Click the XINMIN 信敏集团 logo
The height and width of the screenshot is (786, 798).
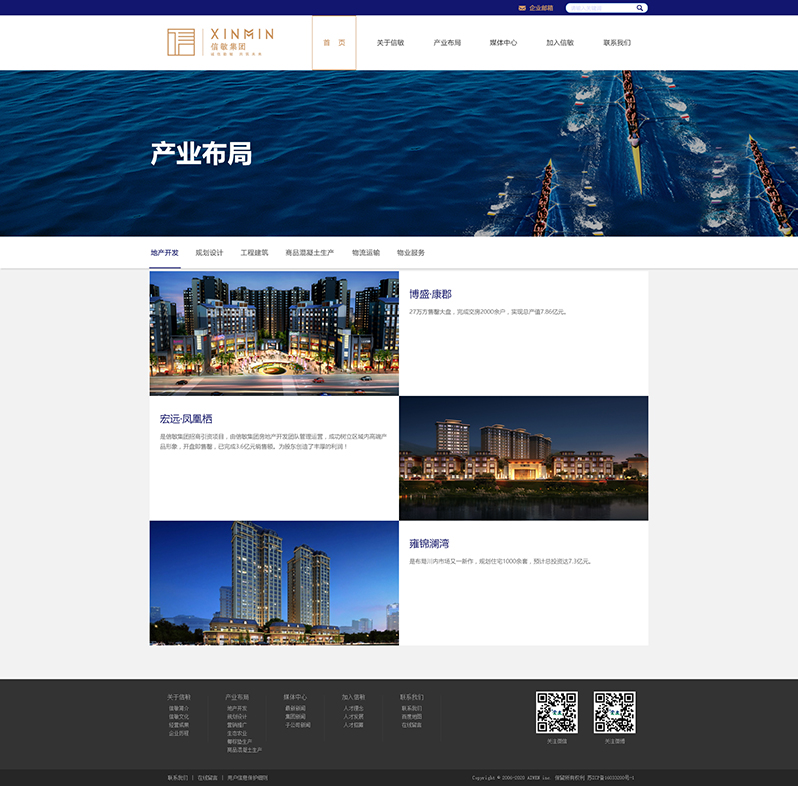220,42
